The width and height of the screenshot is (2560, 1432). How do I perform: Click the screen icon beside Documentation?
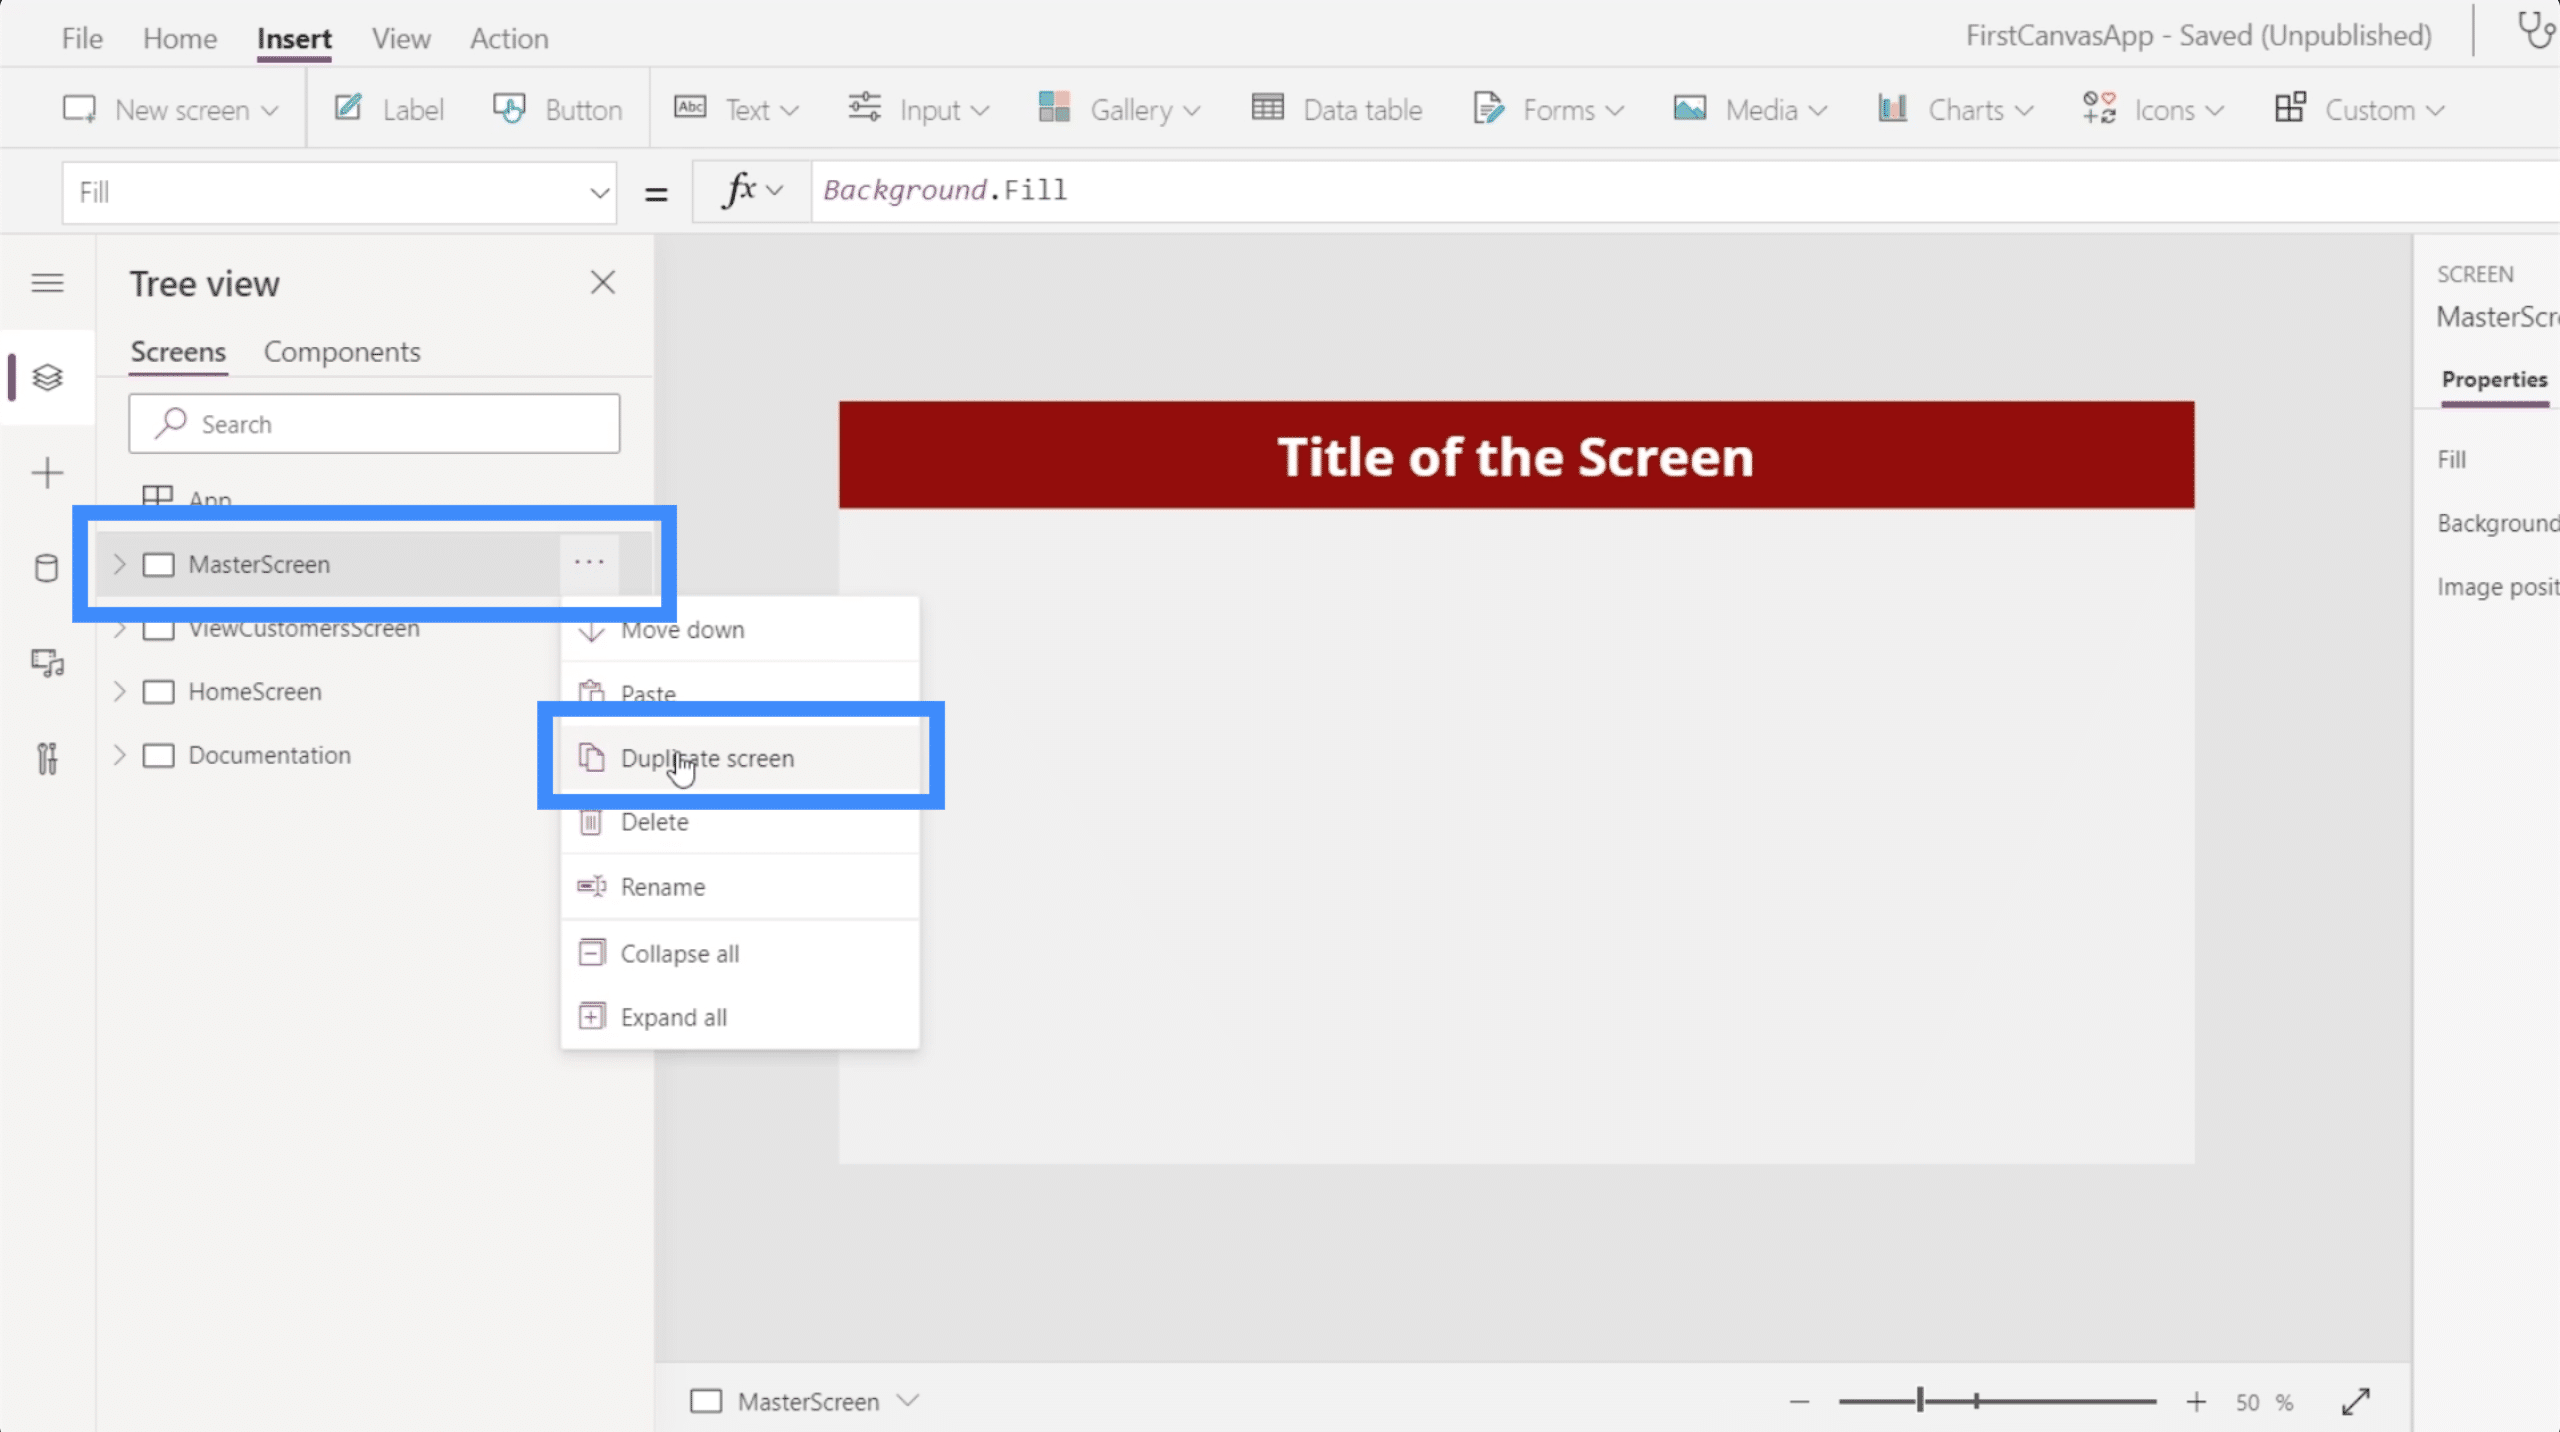point(158,755)
